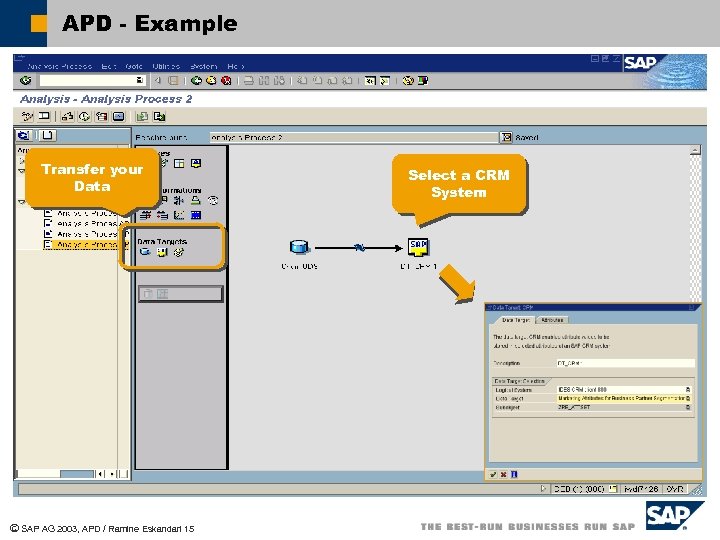Screen dimensions: 720x540
Task: Click the blue info button in the dialog
Action: coord(514,474)
